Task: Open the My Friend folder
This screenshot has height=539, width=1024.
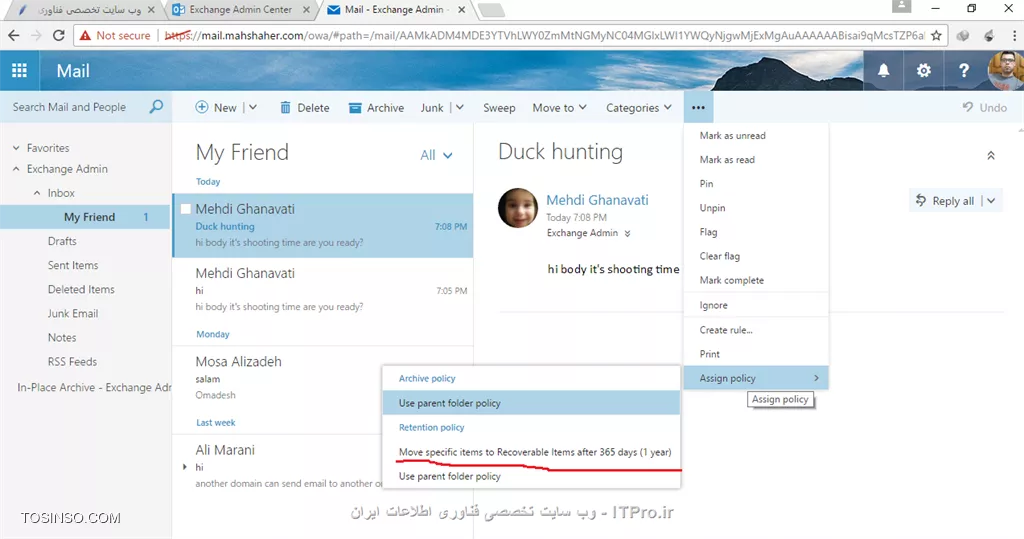Action: coord(85,217)
